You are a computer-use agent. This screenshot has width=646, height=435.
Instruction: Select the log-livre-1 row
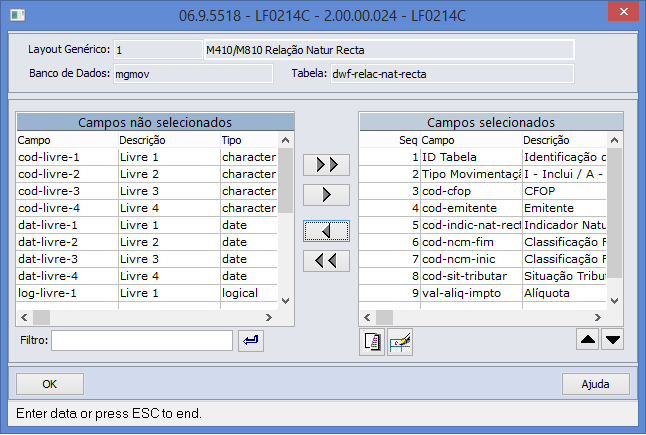[x=147, y=293]
